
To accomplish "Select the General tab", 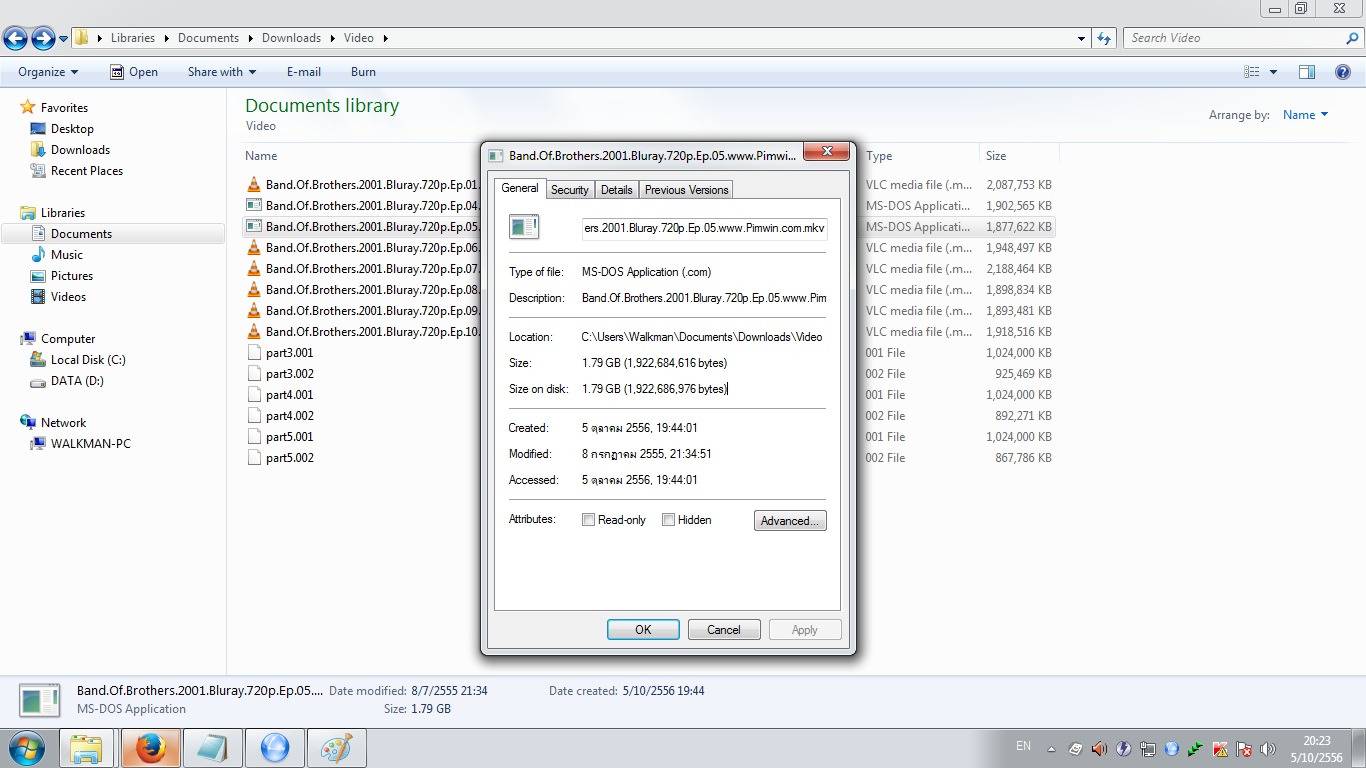I will [x=520, y=188].
